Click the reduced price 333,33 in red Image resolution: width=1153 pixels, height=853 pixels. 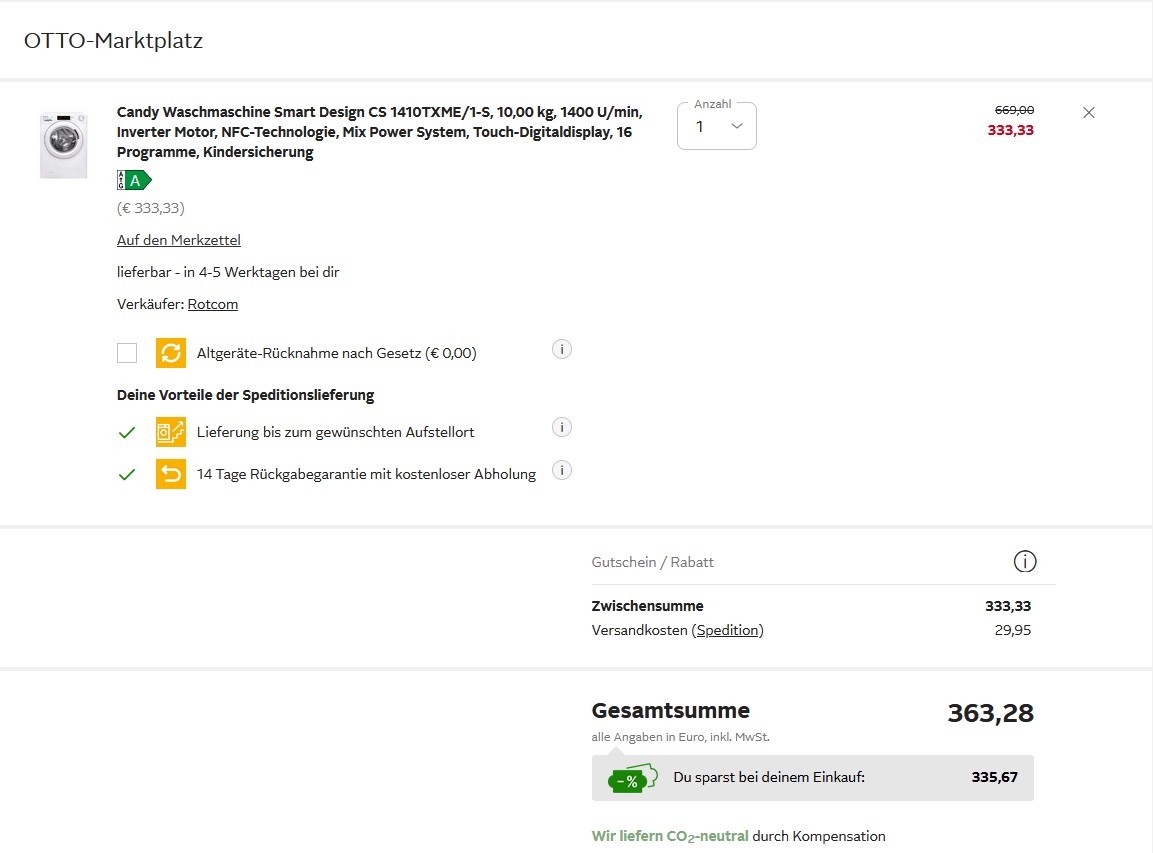click(1010, 130)
